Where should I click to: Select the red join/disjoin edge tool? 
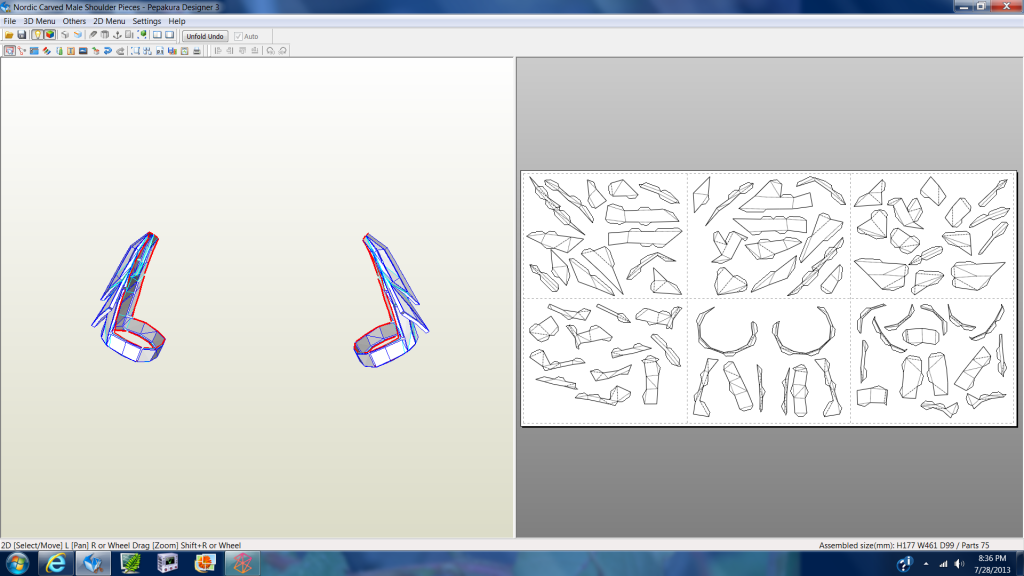click(x=22, y=50)
